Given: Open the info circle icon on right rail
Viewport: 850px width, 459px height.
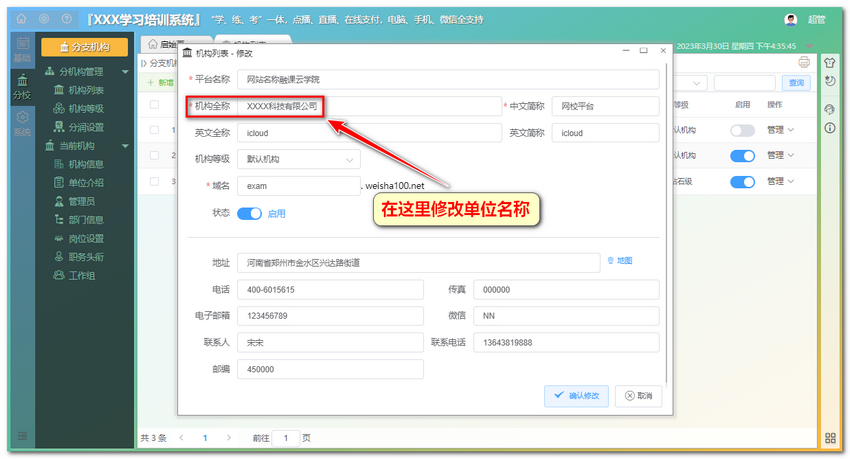Looking at the screenshot, I should point(829,128).
